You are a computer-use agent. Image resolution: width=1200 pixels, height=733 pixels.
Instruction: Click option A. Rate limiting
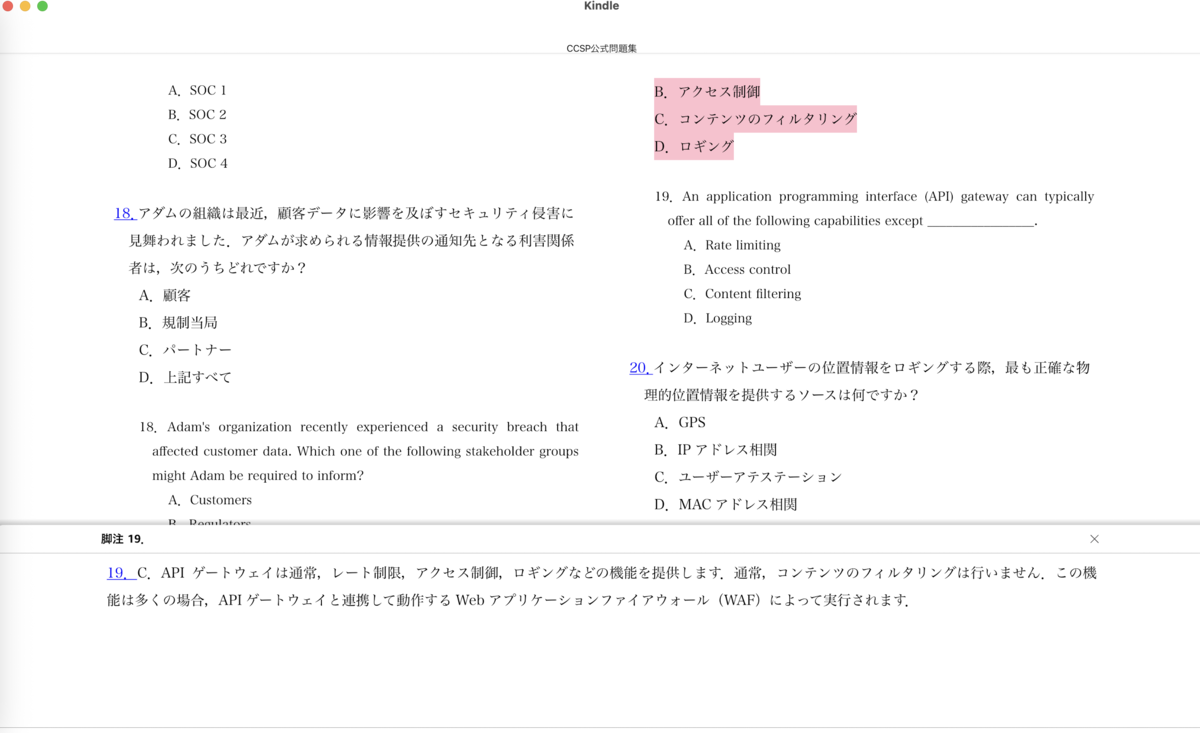click(x=732, y=245)
